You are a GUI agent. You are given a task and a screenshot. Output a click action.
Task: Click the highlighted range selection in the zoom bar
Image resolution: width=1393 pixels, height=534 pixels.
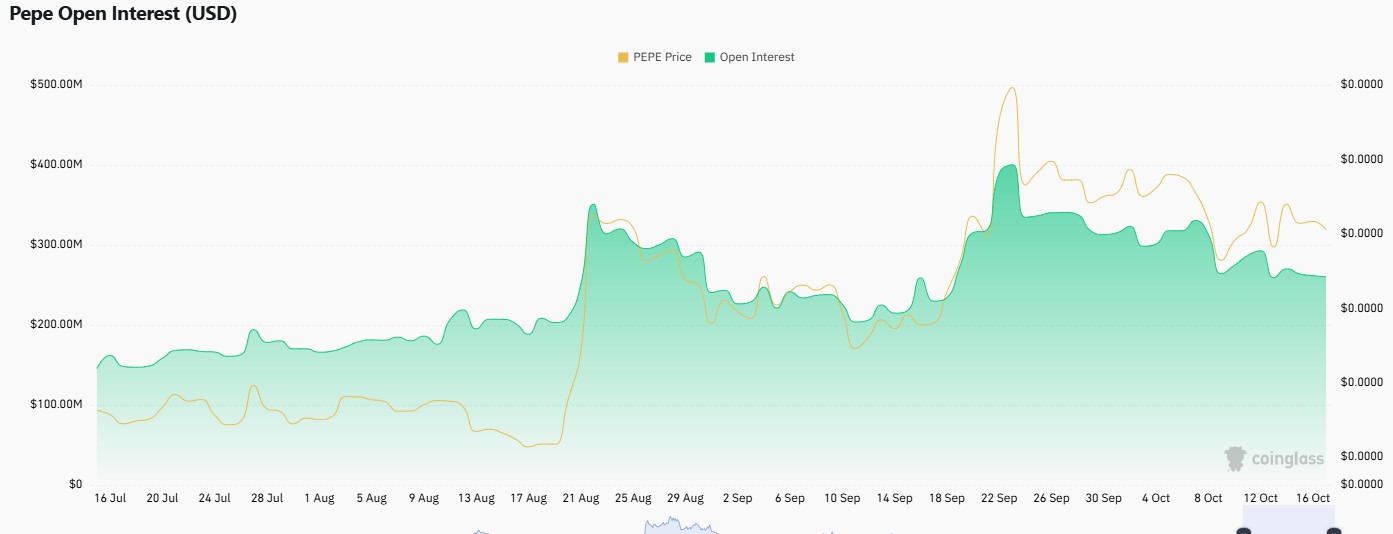1288,520
